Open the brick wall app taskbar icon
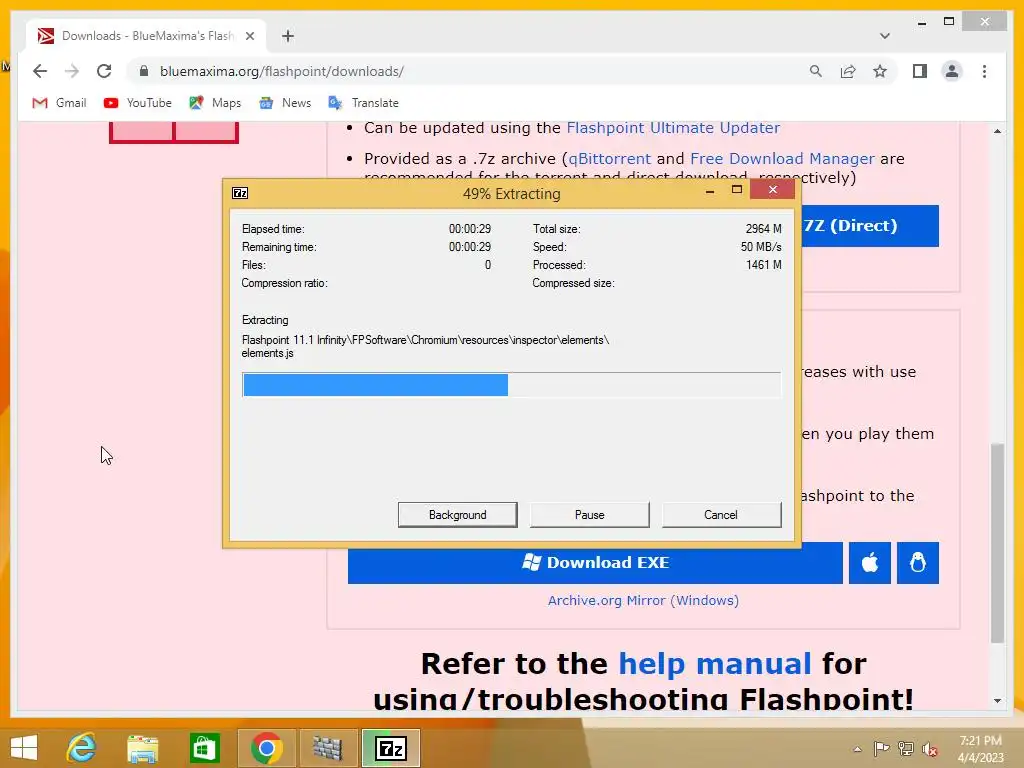This screenshot has width=1024, height=768. [x=328, y=748]
